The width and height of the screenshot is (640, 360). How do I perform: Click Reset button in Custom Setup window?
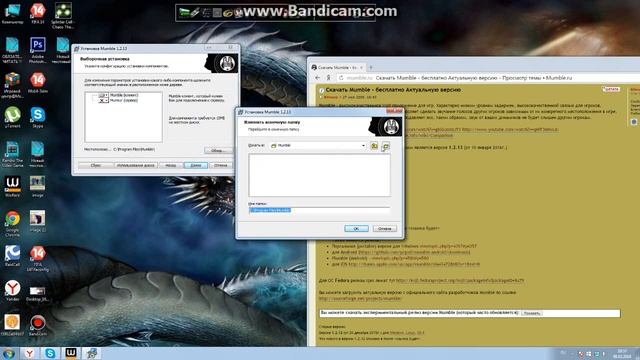tap(96, 165)
